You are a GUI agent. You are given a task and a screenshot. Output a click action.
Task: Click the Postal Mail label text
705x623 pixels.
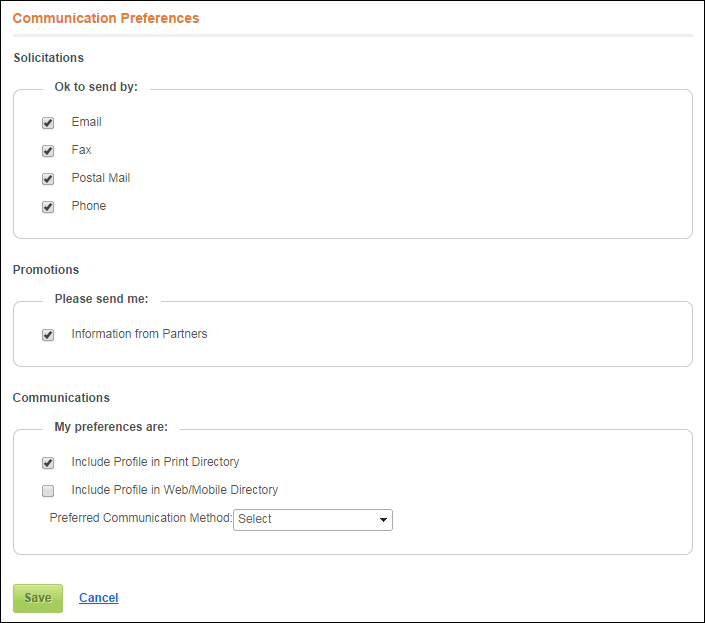point(101,178)
